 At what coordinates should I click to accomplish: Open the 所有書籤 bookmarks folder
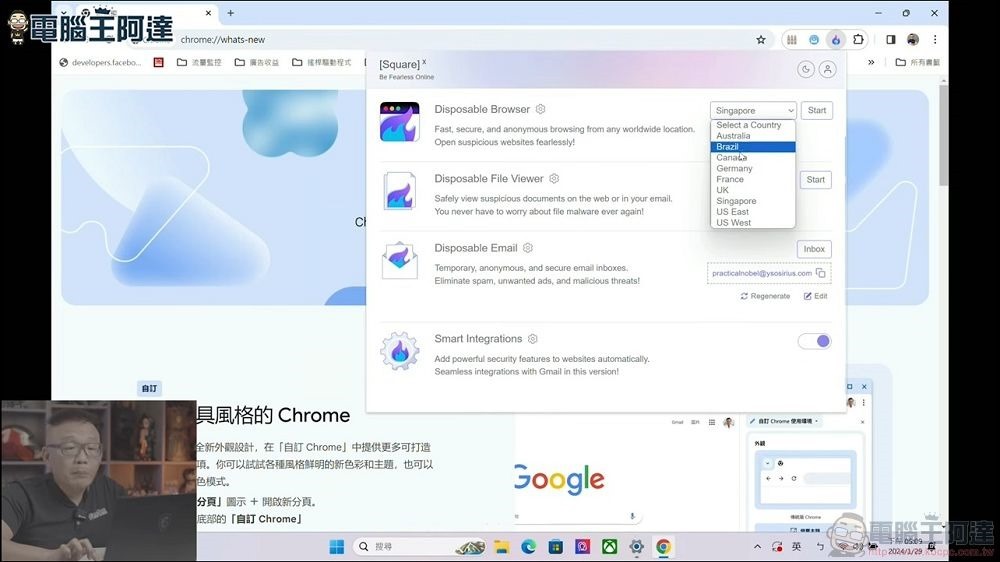point(918,63)
